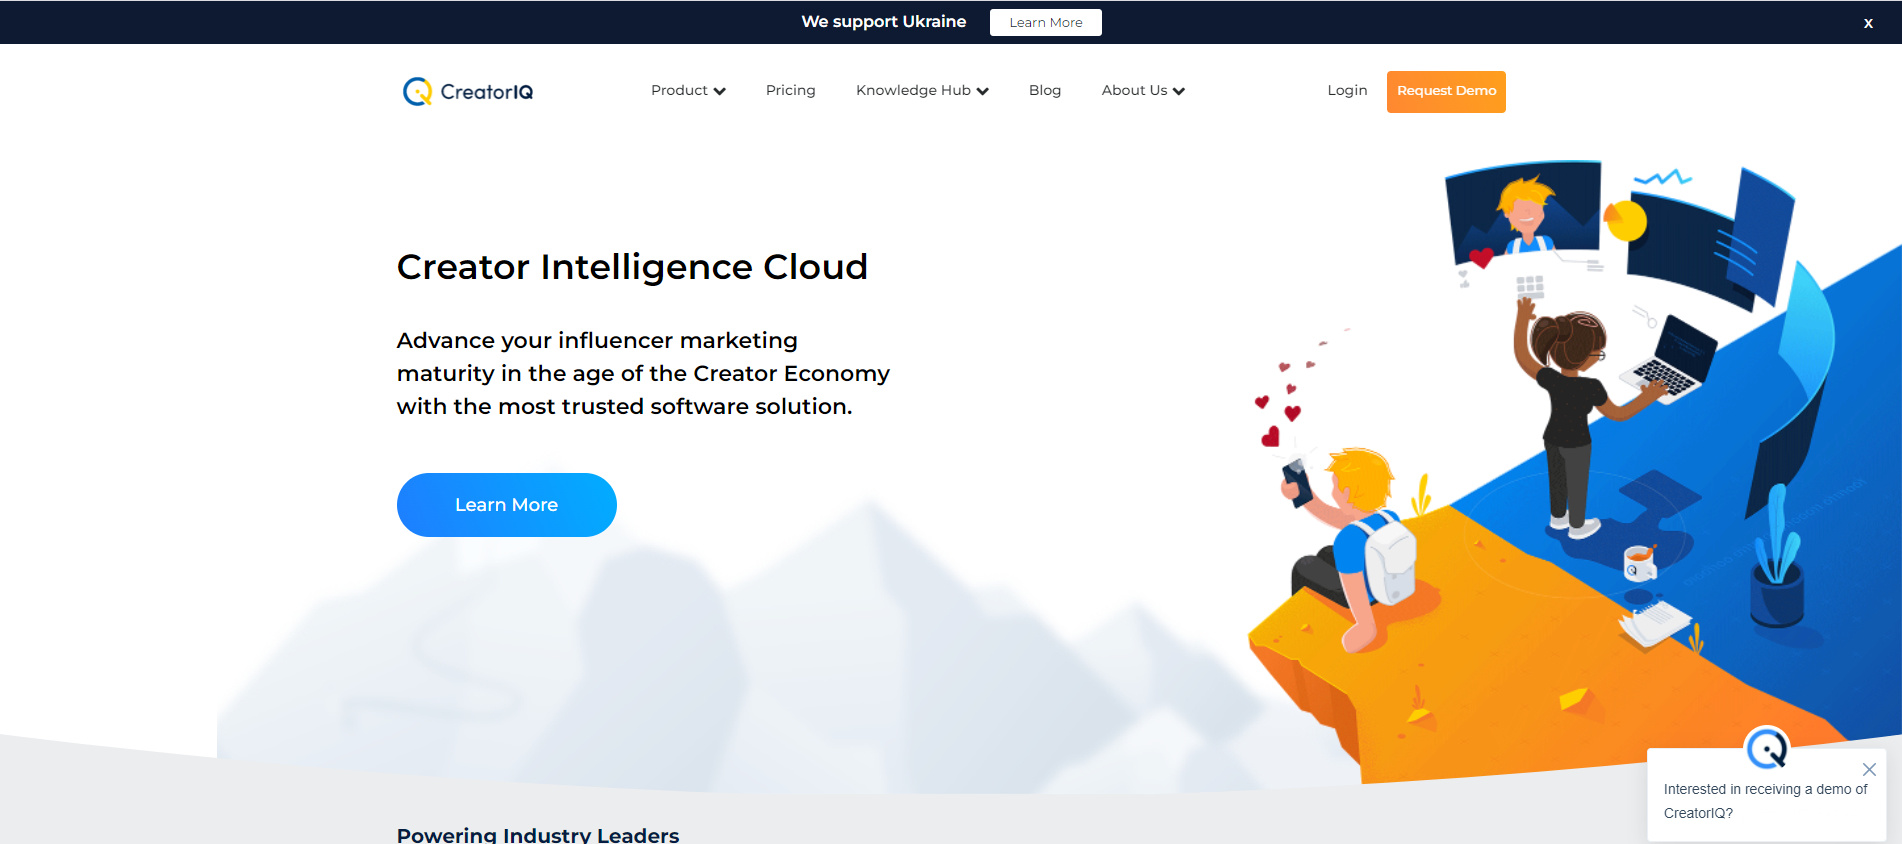Screen dimensions: 1902x844
Task: Click the 'Powering Industry Leaders' heading
Action: click(538, 835)
